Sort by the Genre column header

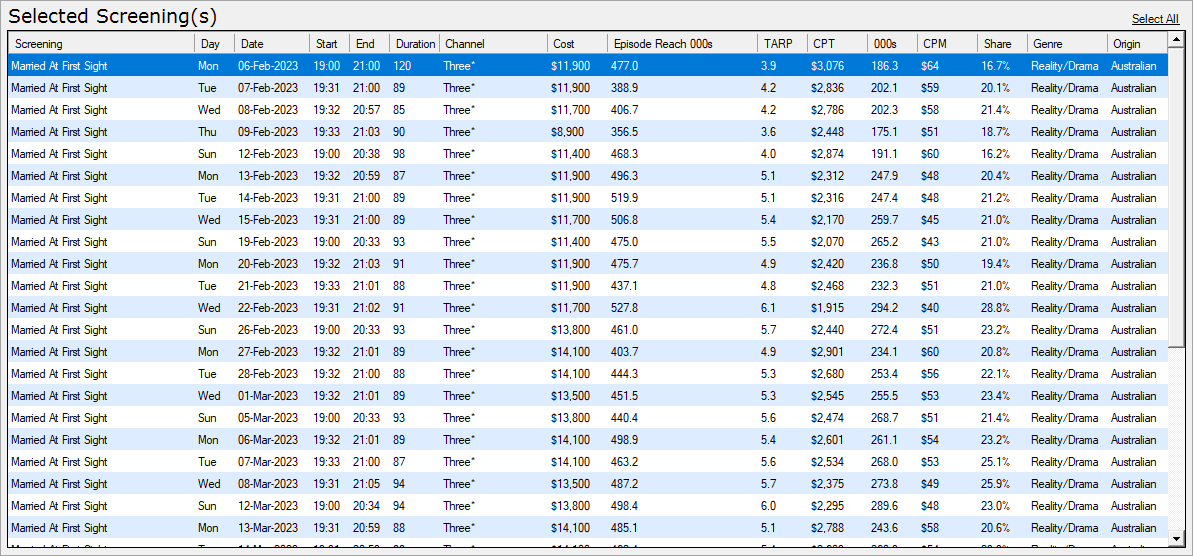click(x=1067, y=44)
